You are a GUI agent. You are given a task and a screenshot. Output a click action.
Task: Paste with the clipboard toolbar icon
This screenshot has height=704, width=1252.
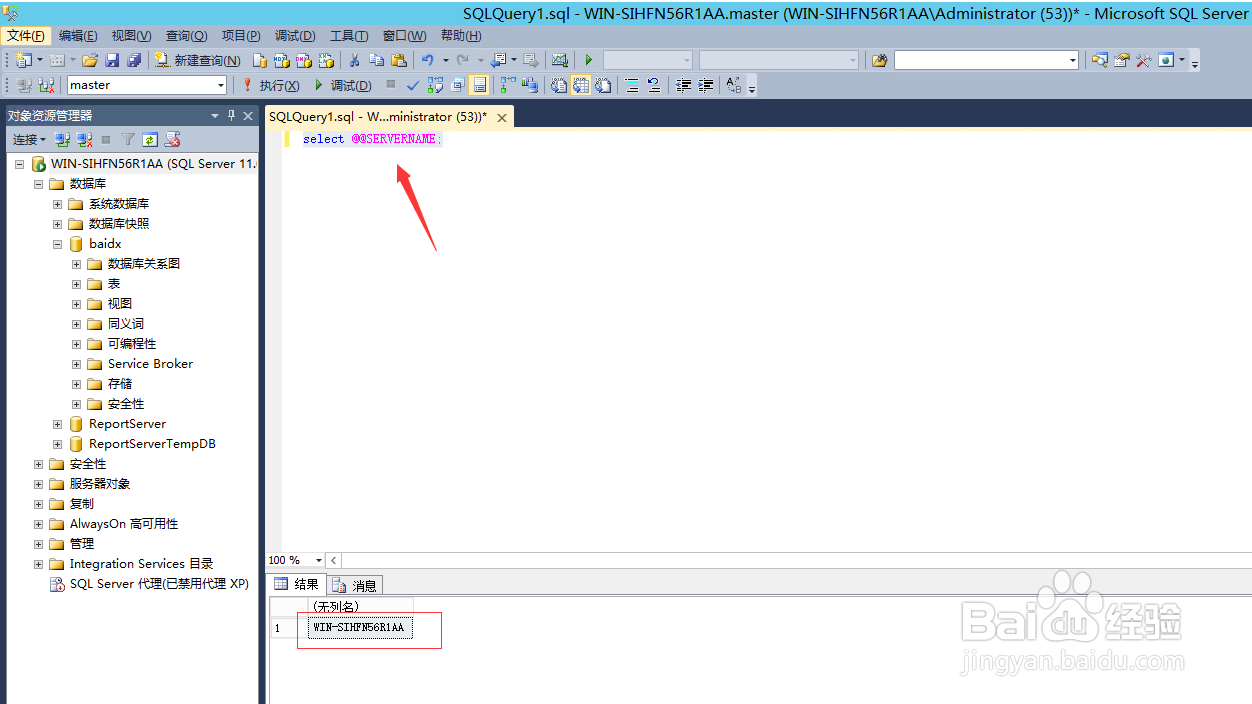coord(398,60)
